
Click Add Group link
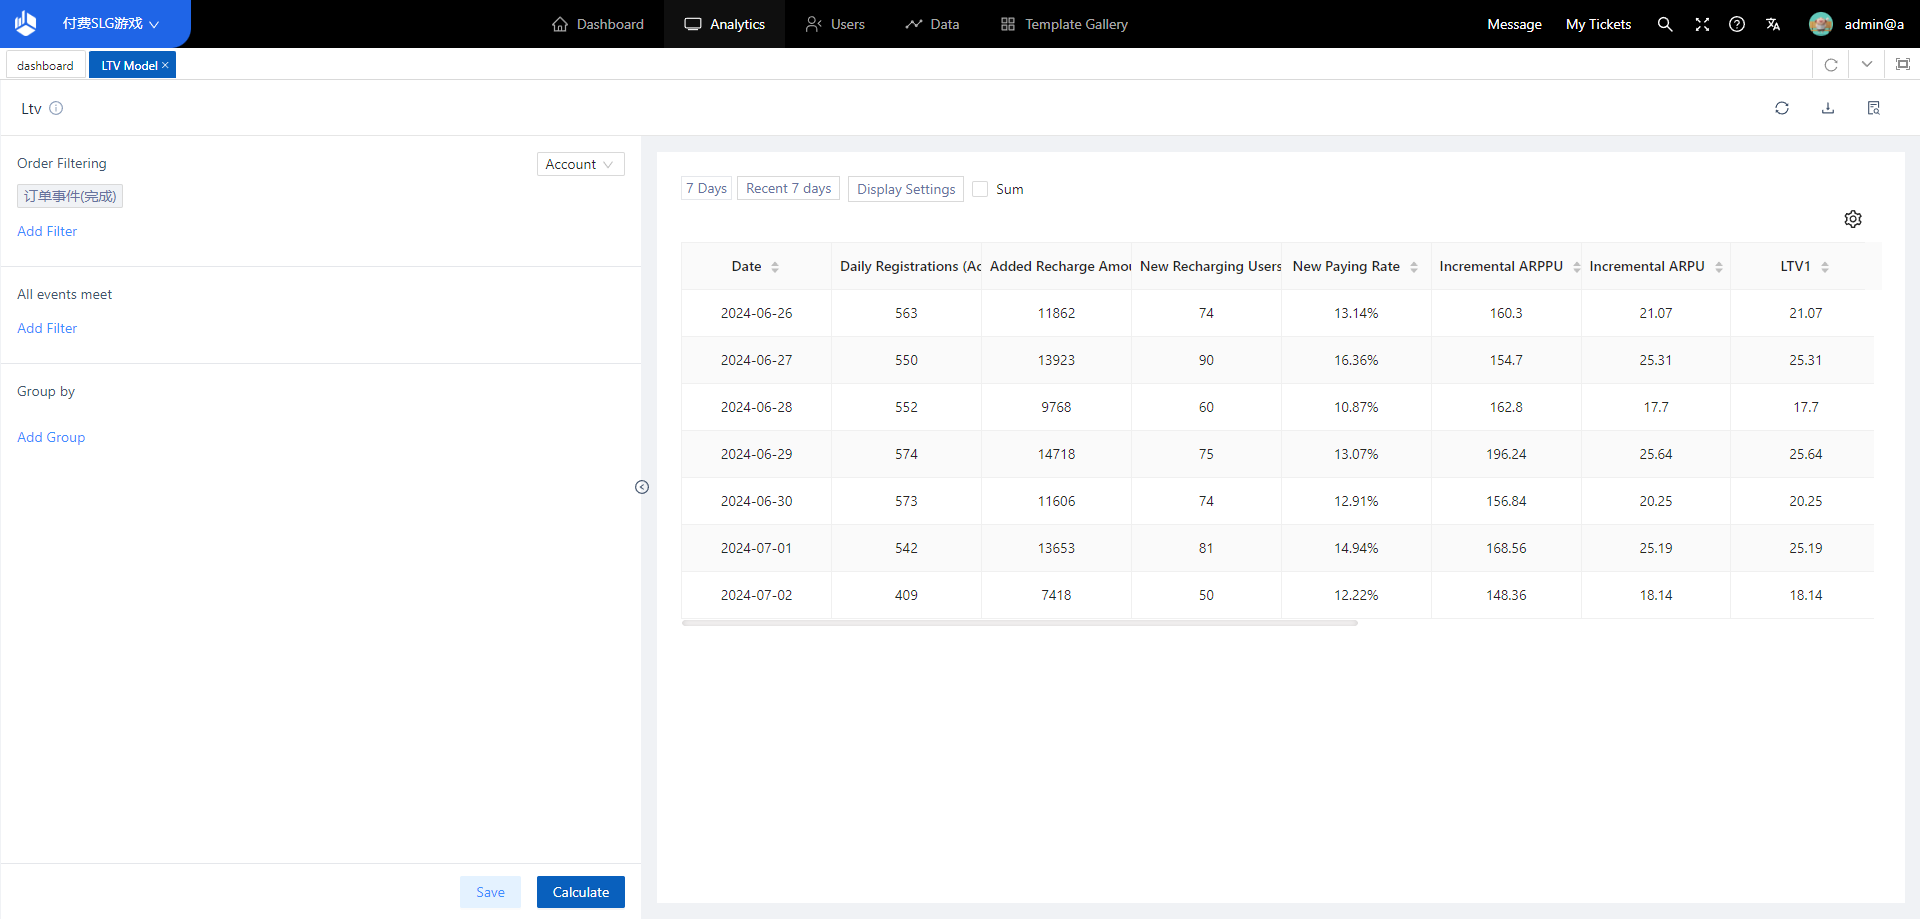pyautogui.click(x=51, y=437)
